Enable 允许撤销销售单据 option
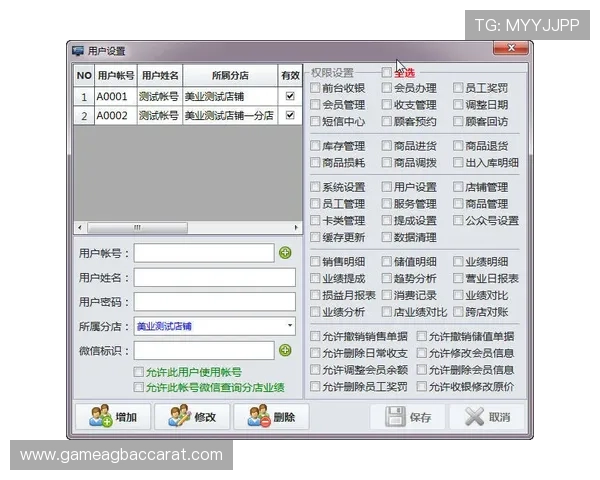Screen dimensions: 600x480 315,336
